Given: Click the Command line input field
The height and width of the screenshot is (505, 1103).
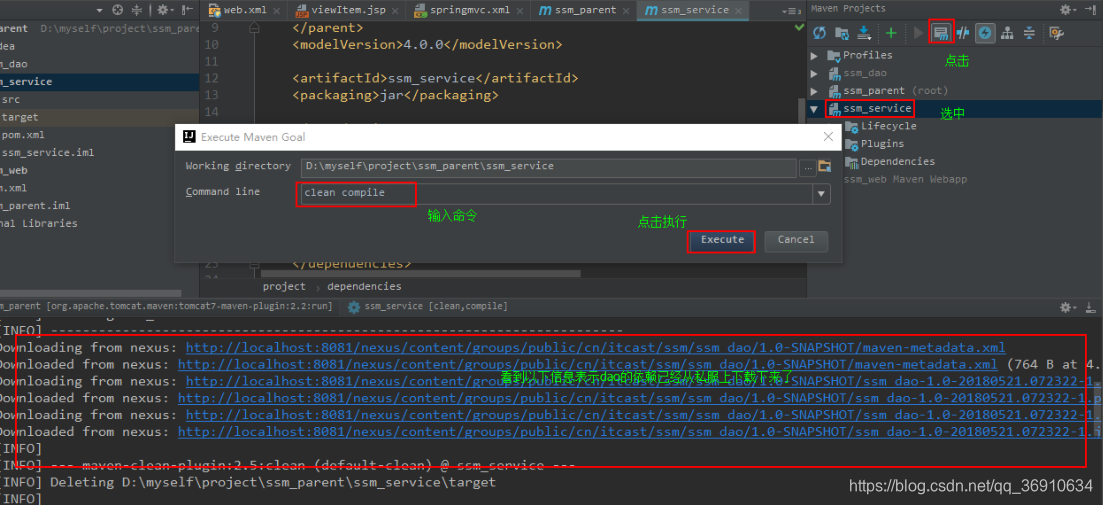Looking at the screenshot, I should 554,193.
